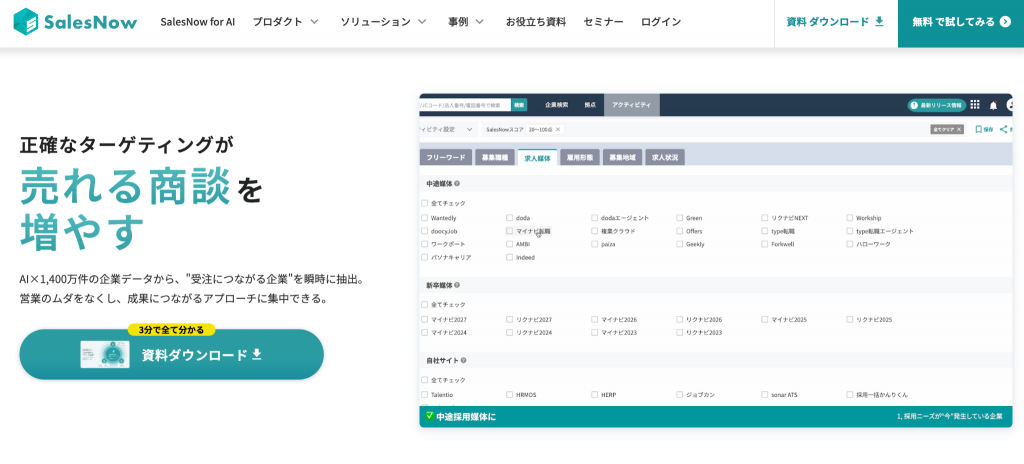Remove the SalesNowスコア 20~100点 filter

[x=558, y=129]
